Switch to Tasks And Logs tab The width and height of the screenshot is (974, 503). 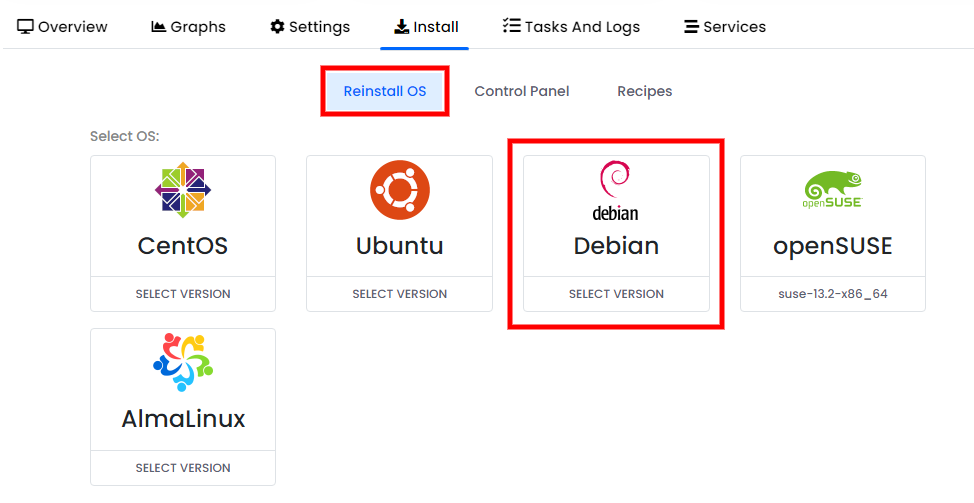(571, 27)
